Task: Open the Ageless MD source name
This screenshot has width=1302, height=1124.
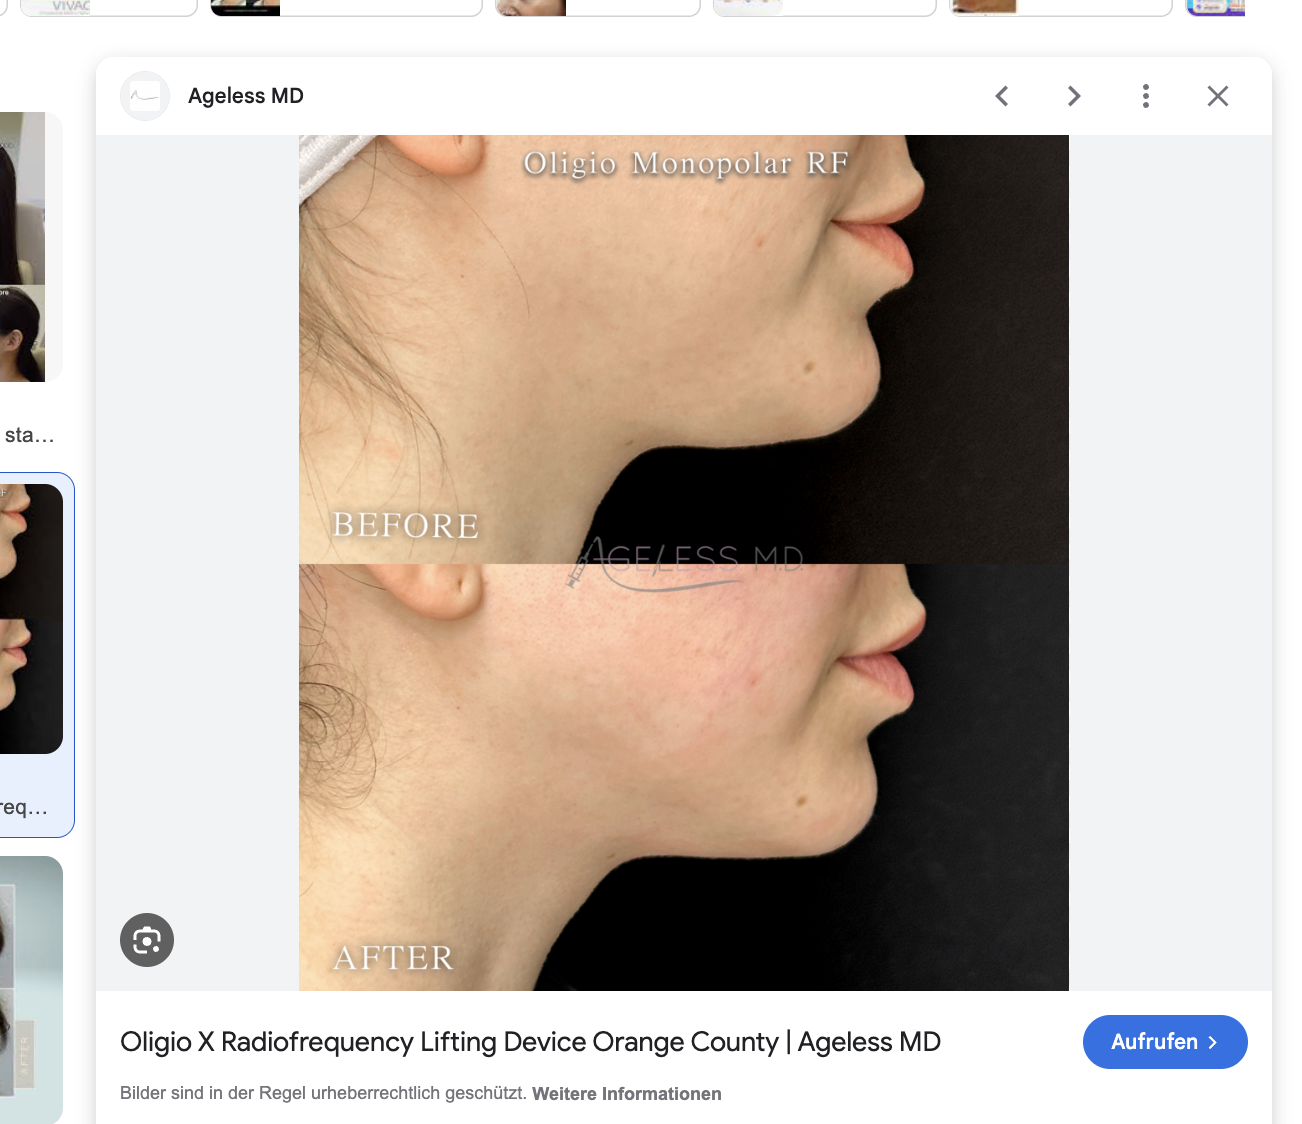Action: point(246,96)
